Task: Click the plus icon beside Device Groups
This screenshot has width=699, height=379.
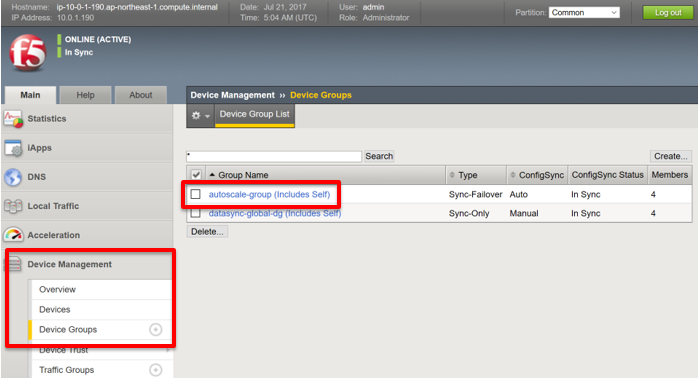Action: point(156,330)
